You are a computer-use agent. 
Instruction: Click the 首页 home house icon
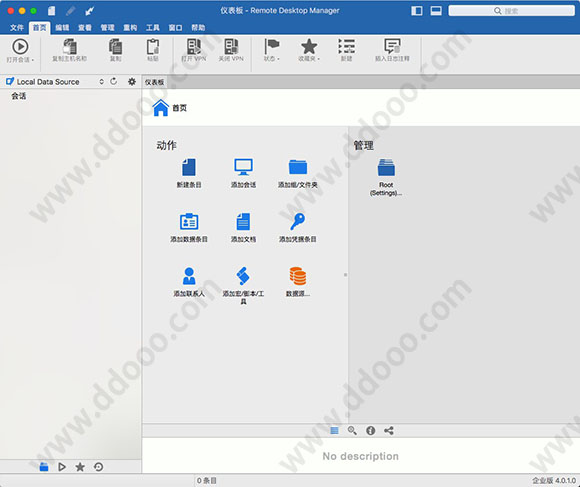[161, 108]
